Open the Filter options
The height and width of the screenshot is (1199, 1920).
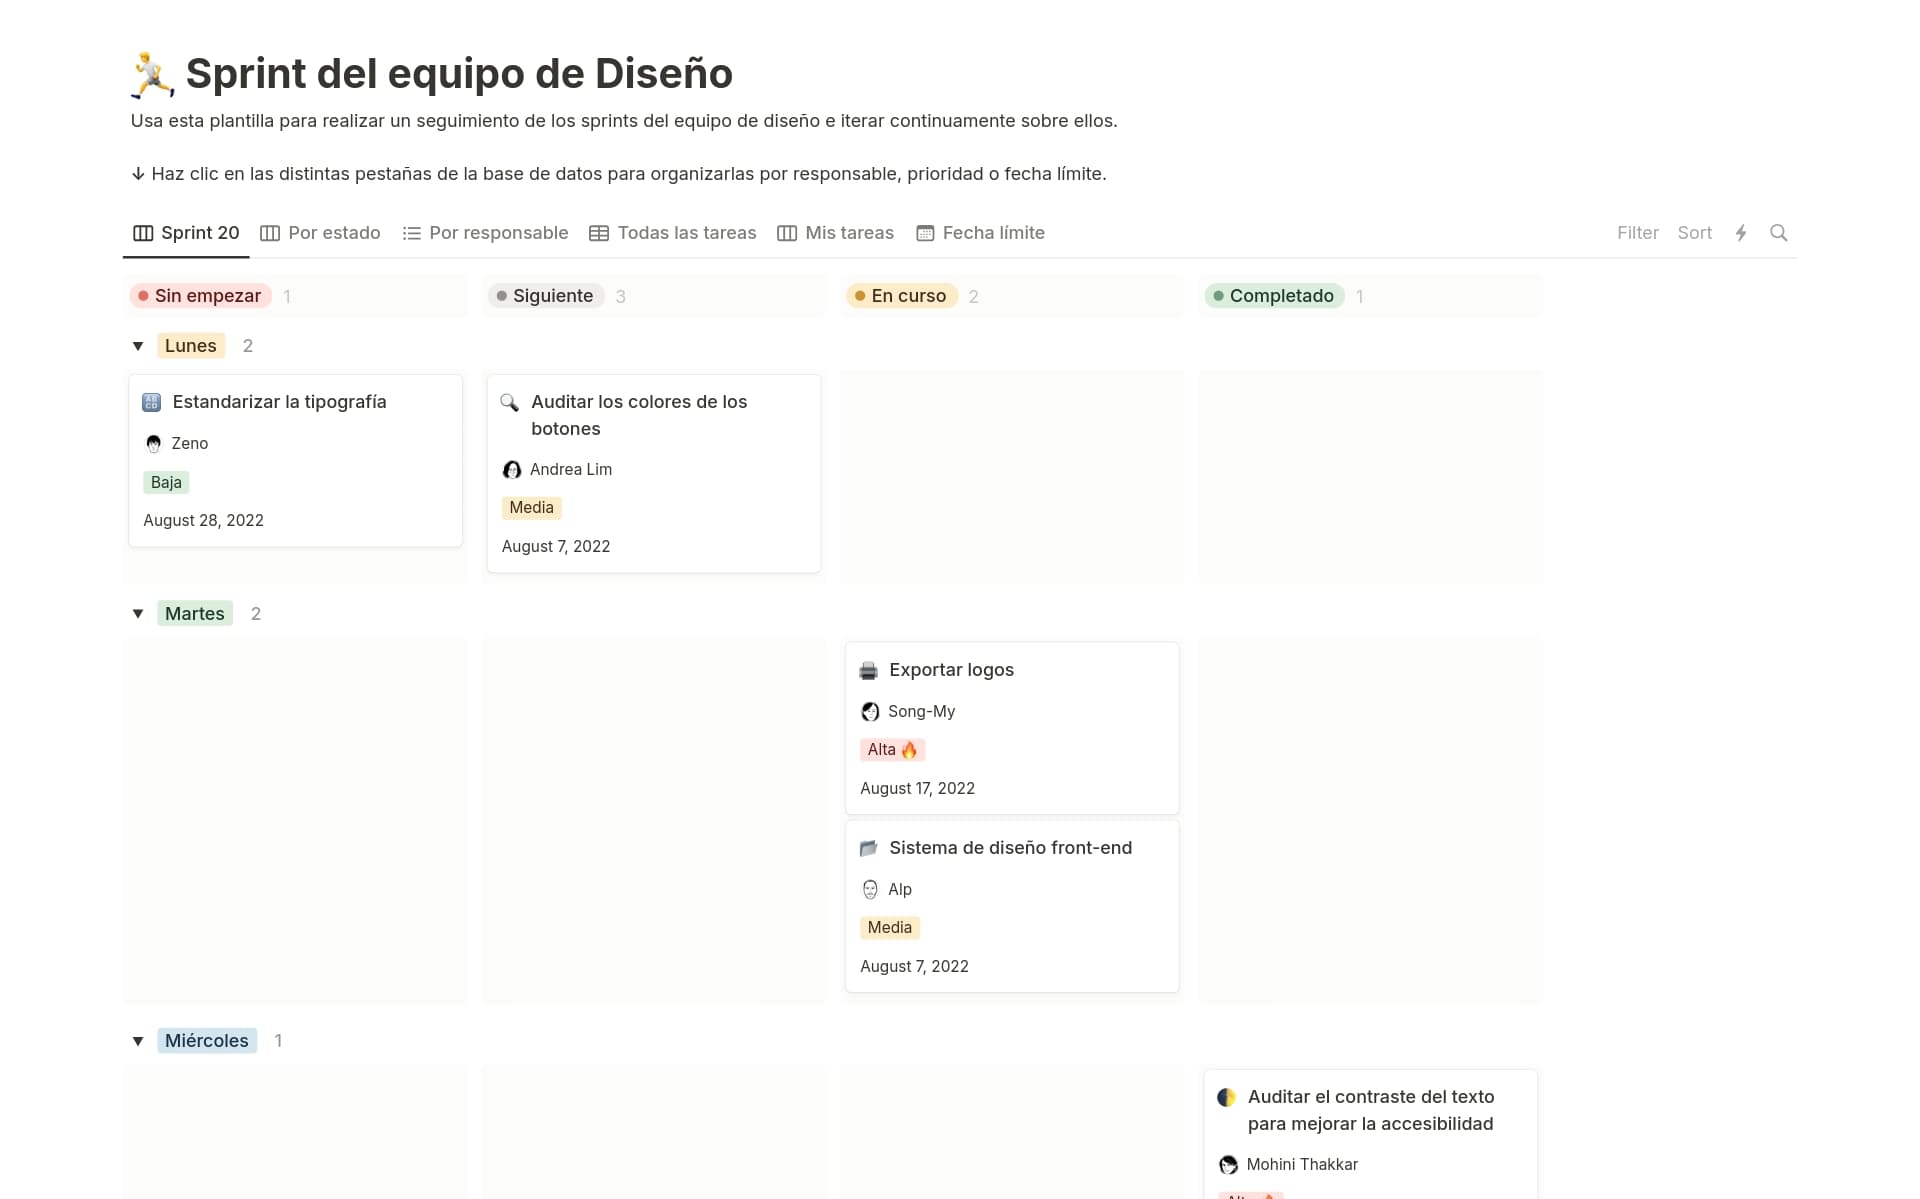(x=1637, y=232)
